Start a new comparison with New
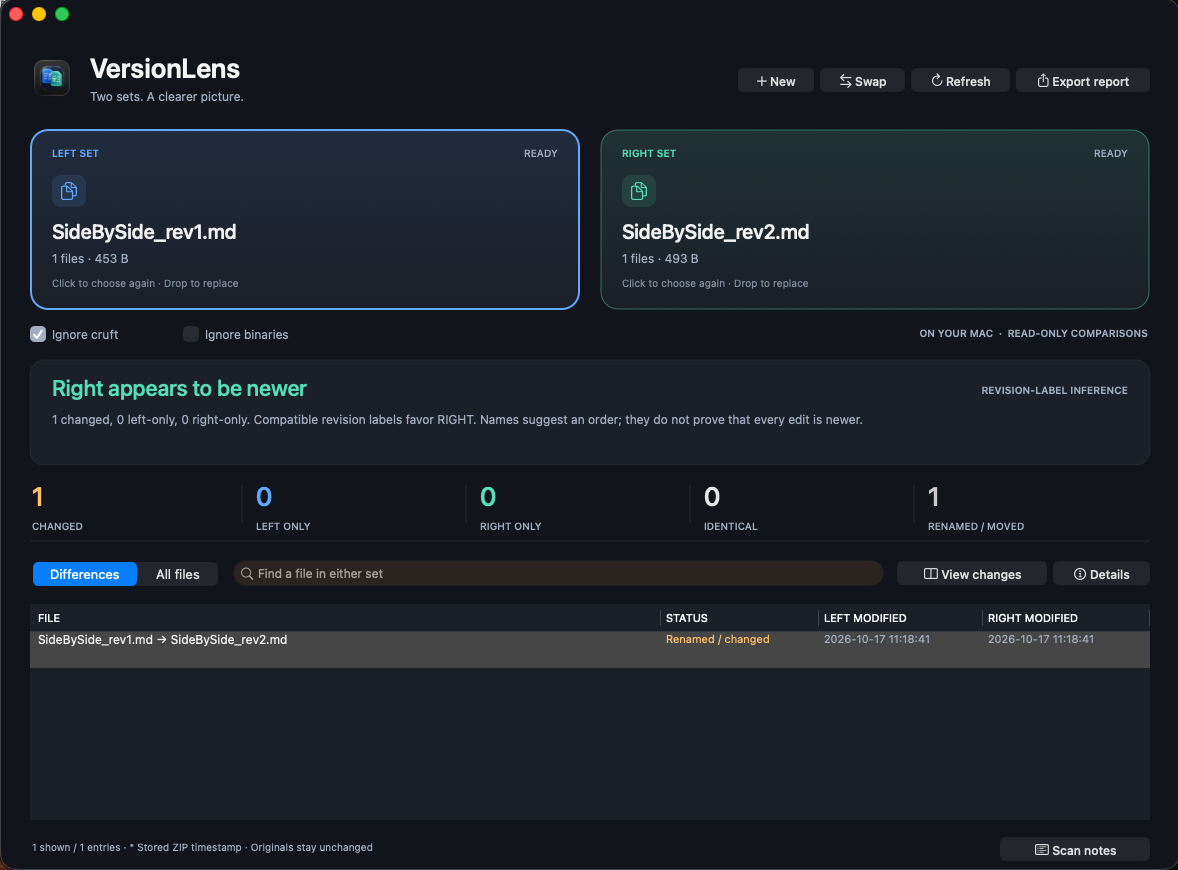This screenshot has width=1178, height=870. [775, 81]
